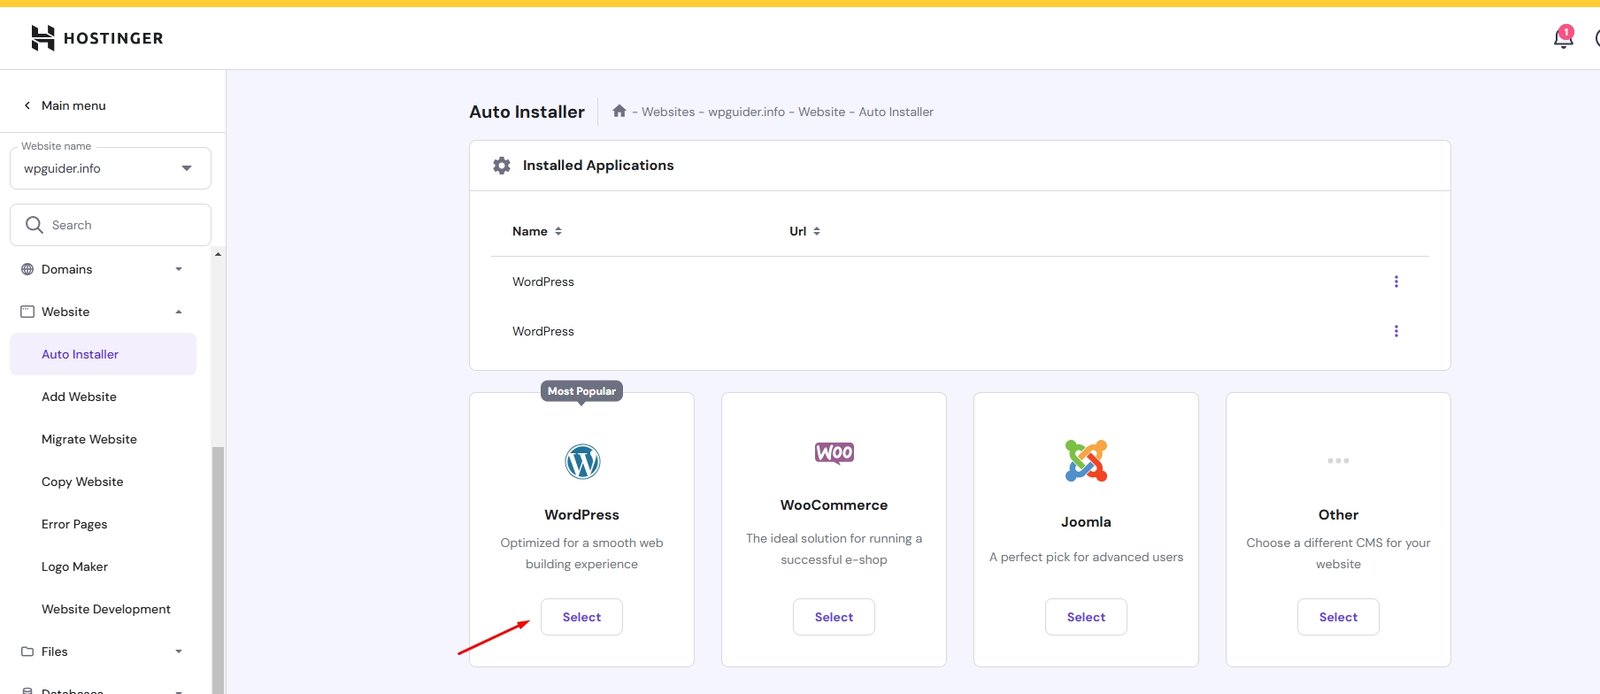Click the WordPress logo icon
This screenshot has width=1600, height=694.
coord(582,461)
